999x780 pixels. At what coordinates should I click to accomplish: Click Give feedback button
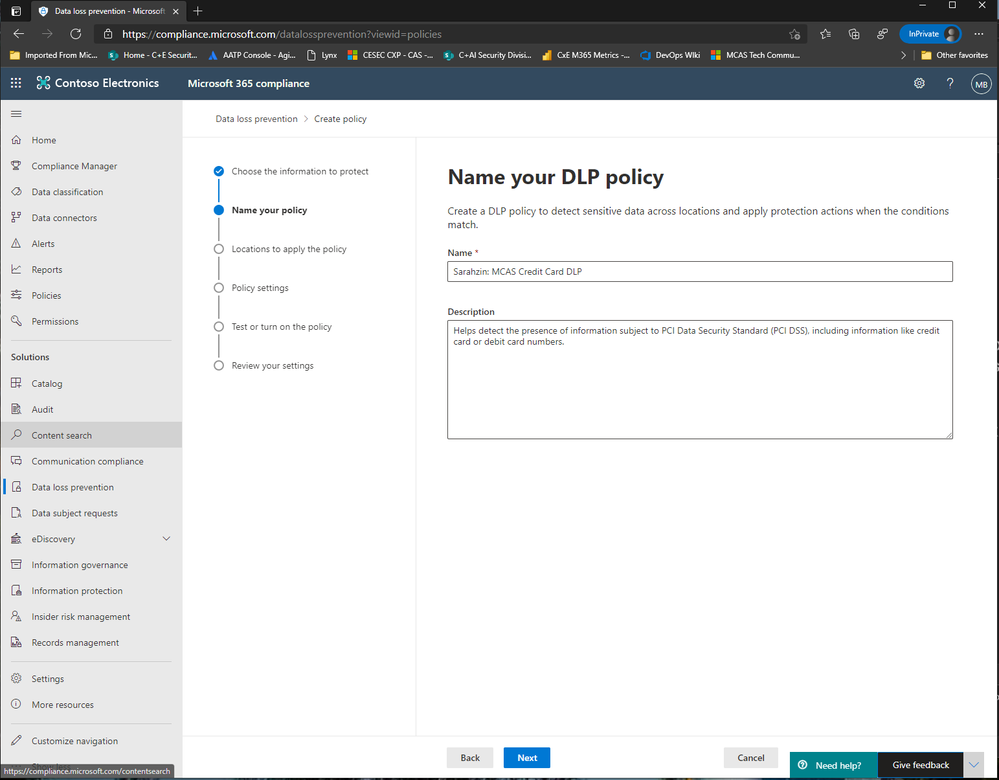click(x=920, y=765)
